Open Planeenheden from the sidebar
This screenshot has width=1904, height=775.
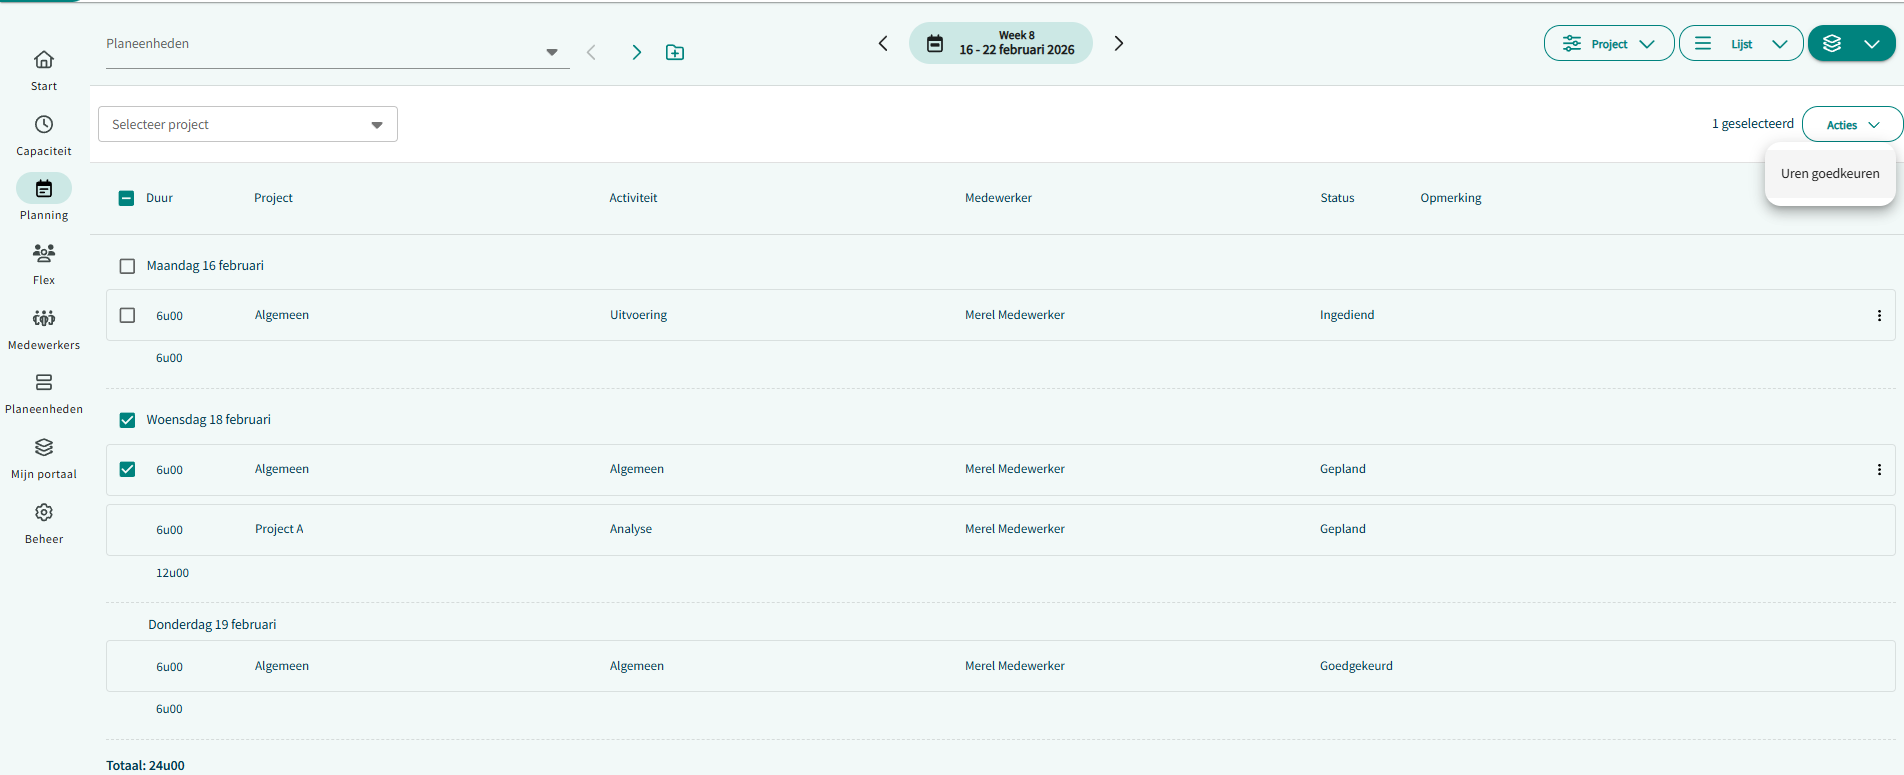(44, 383)
